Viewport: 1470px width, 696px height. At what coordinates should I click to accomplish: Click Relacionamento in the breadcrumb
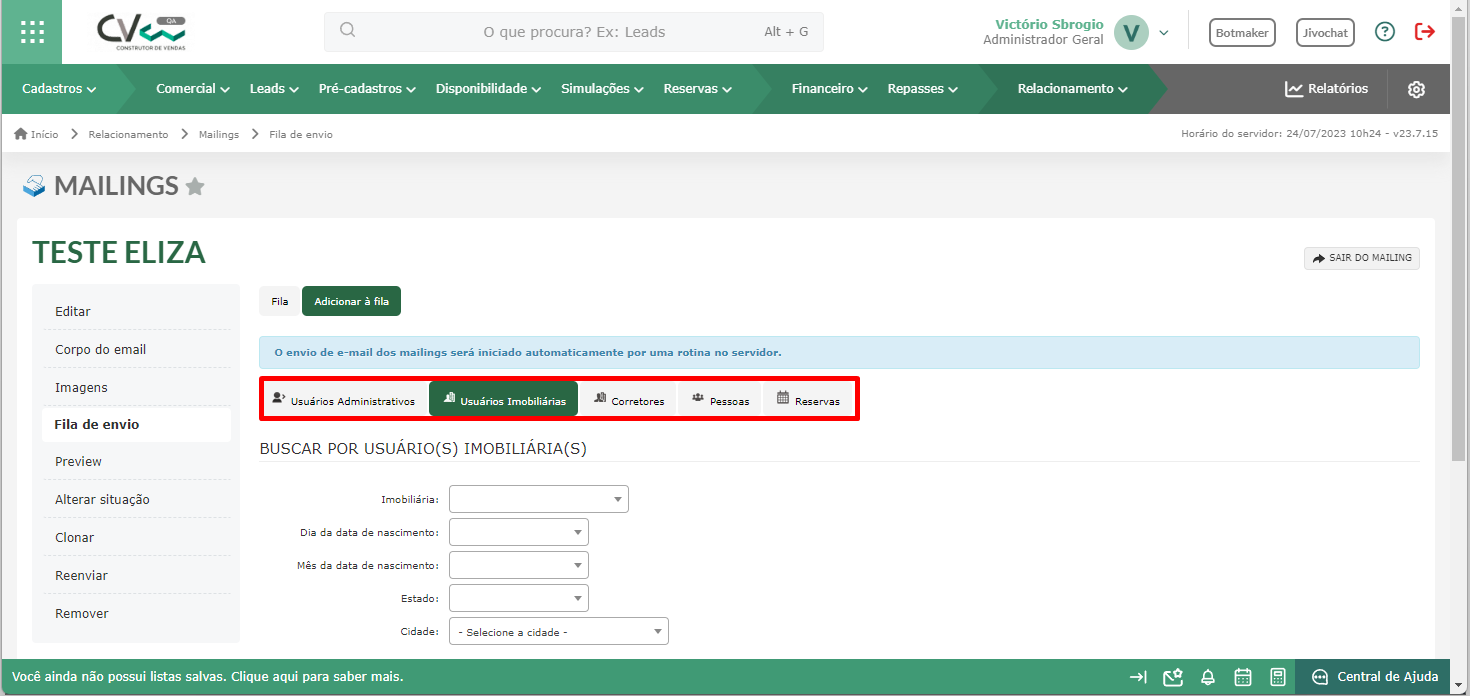(x=128, y=134)
